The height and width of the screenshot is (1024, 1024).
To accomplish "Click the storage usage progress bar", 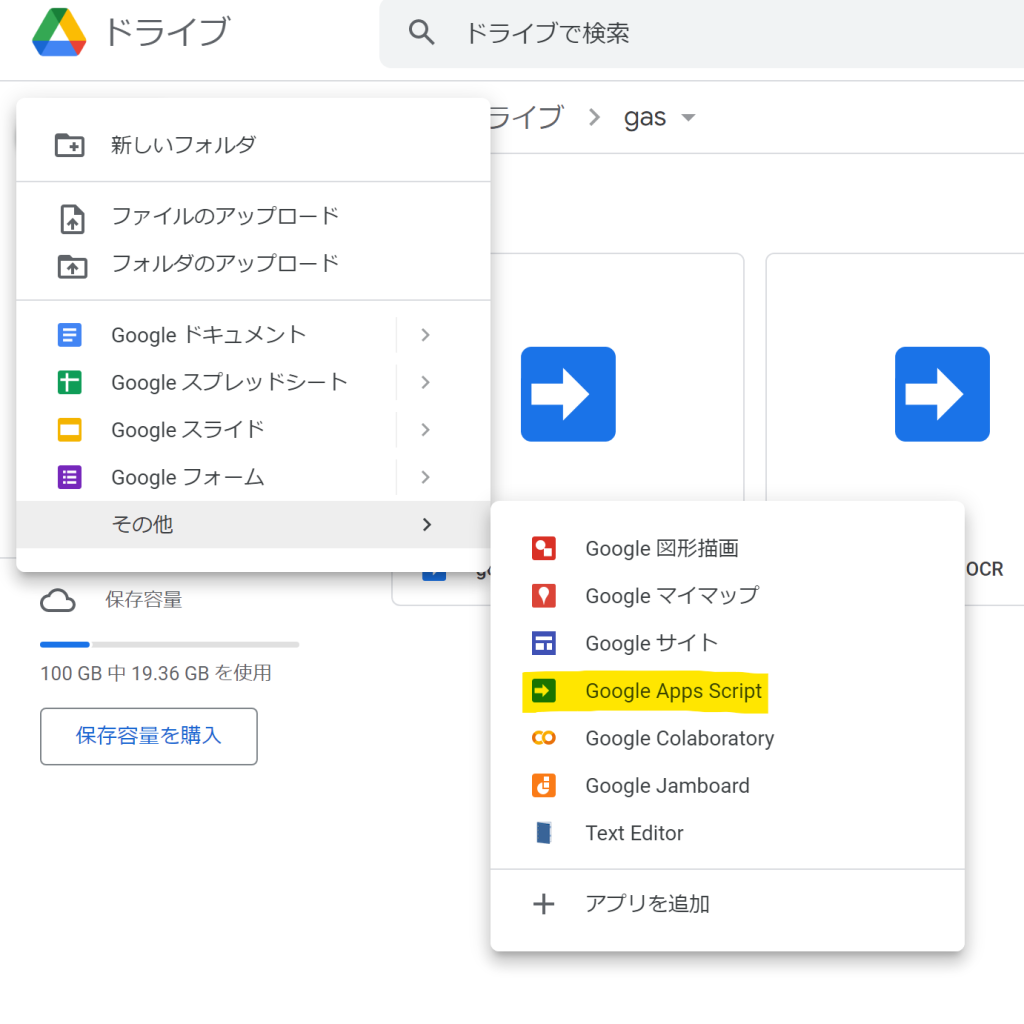I will pyautogui.click(x=170, y=645).
